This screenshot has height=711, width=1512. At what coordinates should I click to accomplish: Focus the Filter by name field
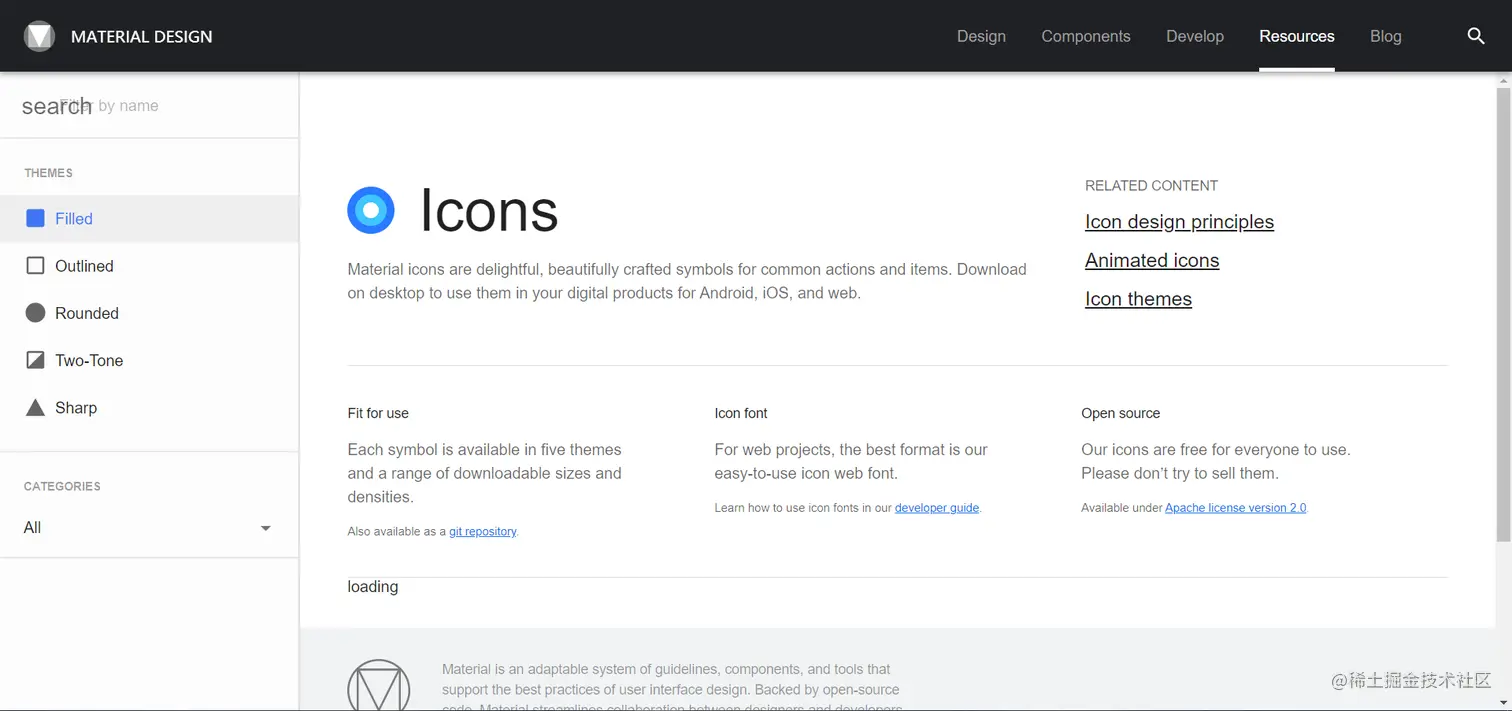(150, 106)
